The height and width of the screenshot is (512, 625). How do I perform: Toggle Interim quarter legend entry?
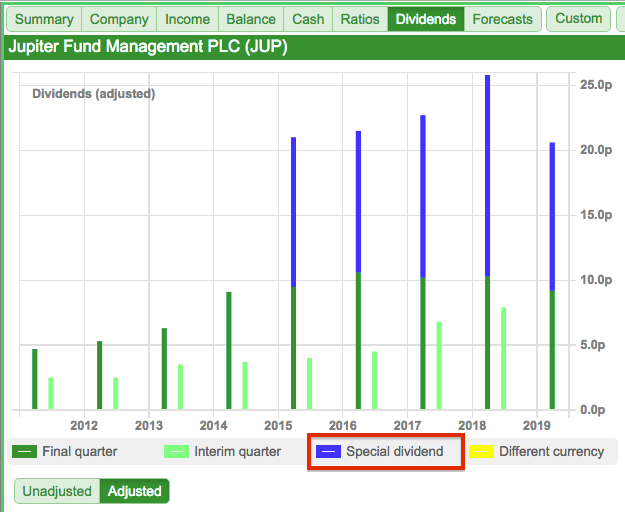pos(222,451)
